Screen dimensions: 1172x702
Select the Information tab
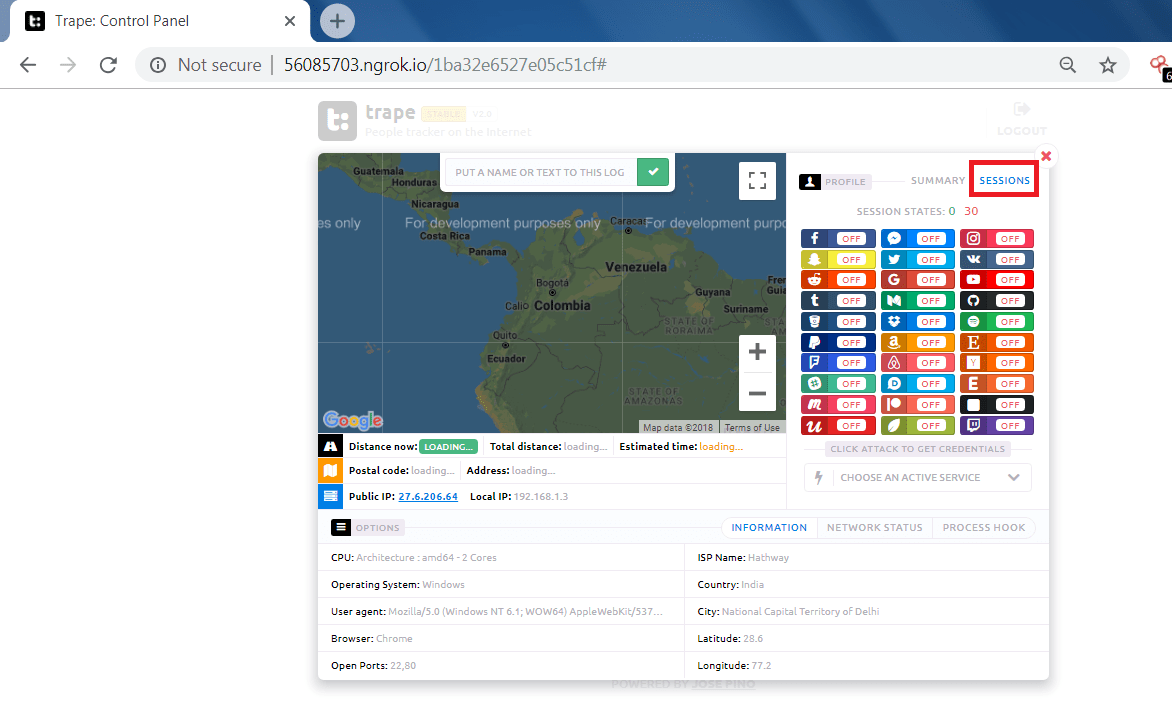click(769, 528)
